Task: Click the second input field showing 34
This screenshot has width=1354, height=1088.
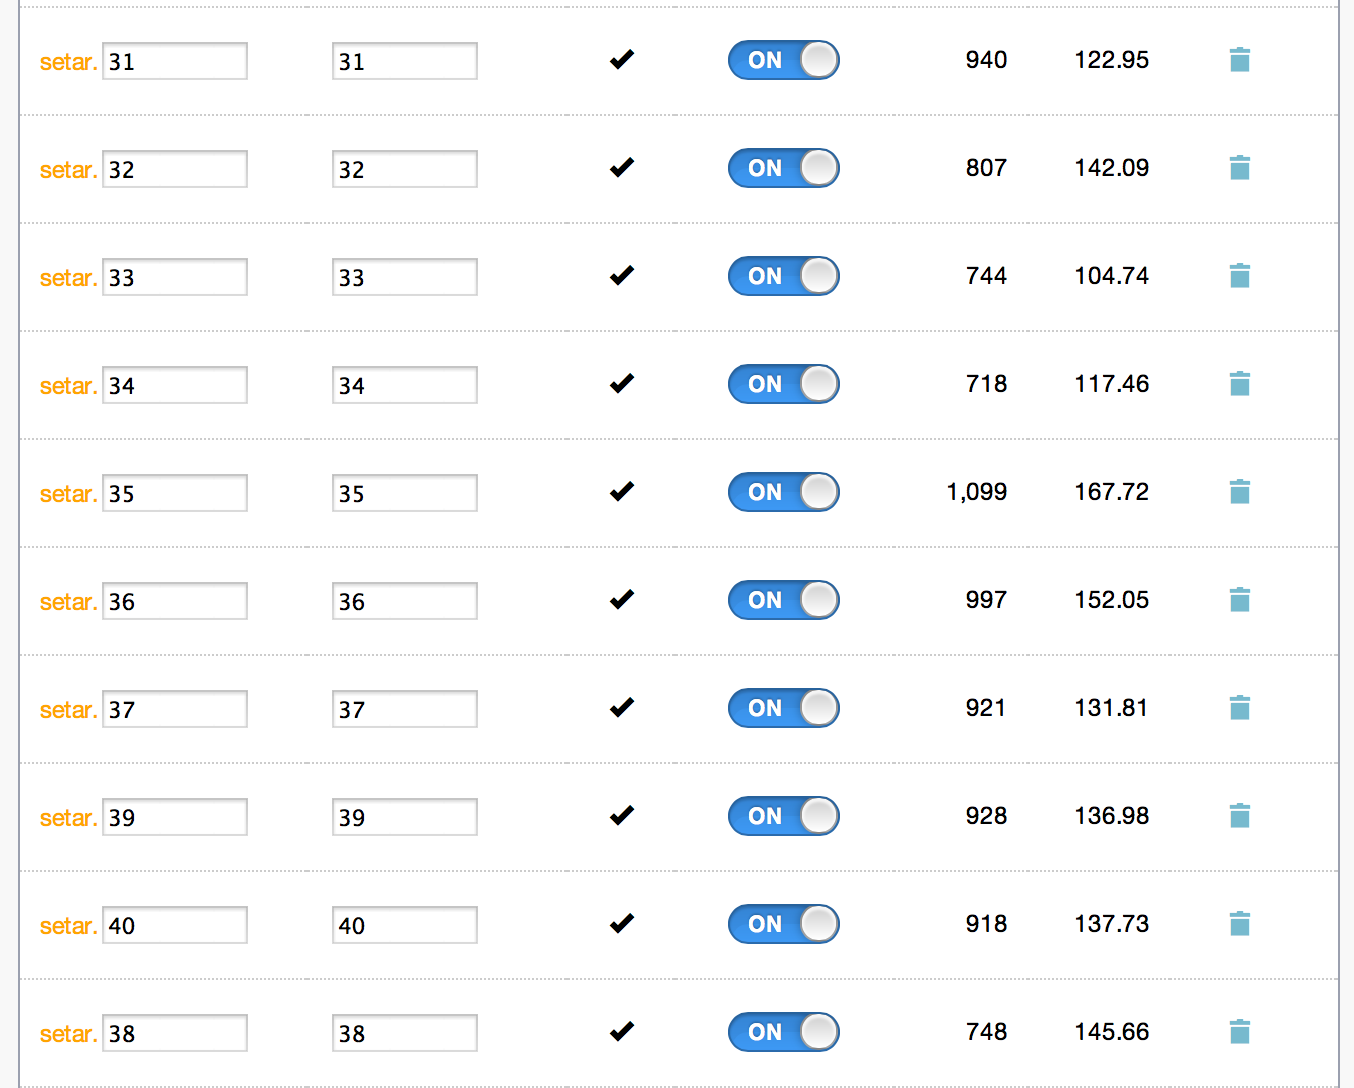Action: [x=405, y=385]
